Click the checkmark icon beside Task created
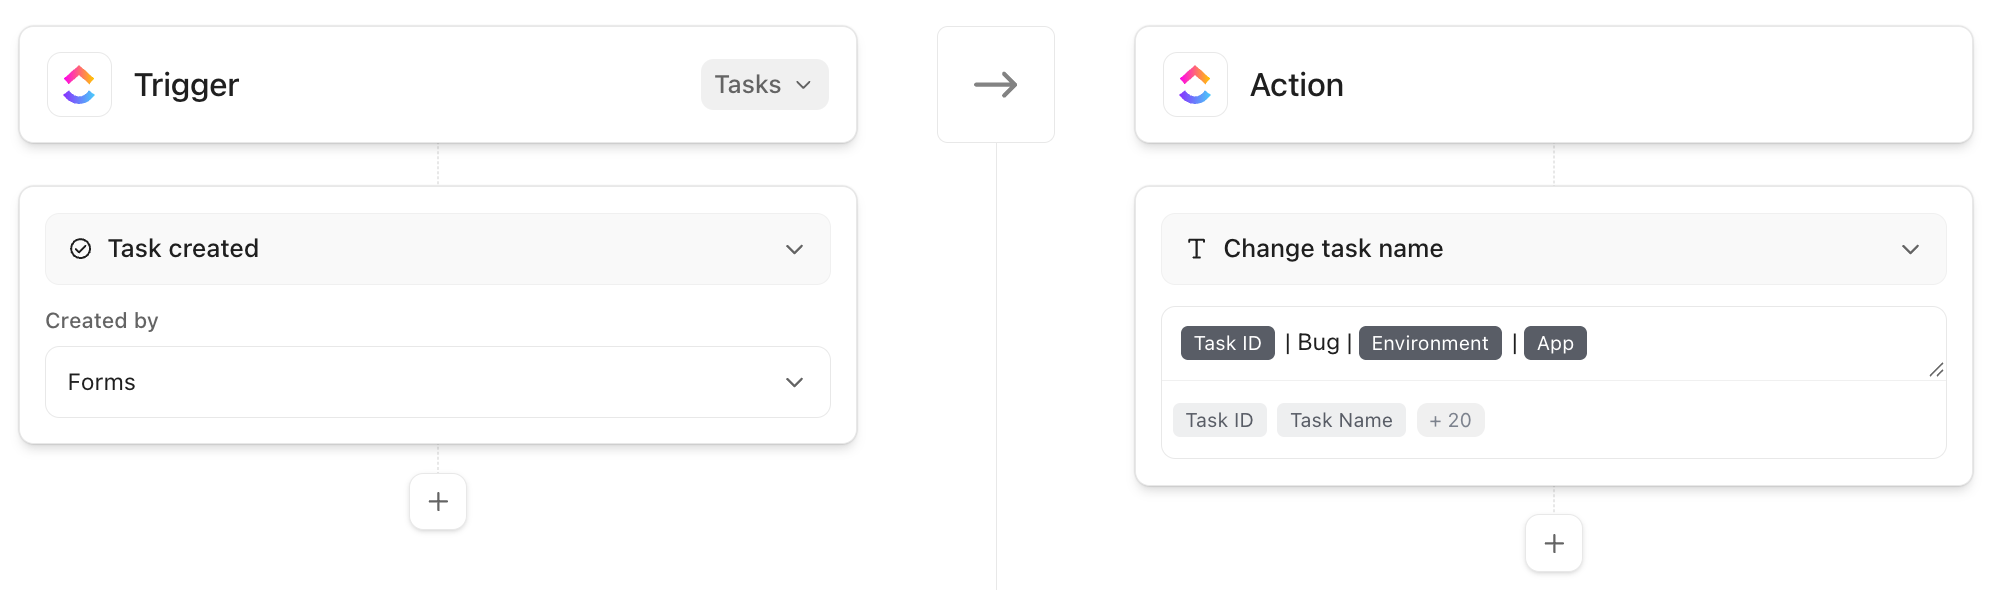 pos(81,248)
